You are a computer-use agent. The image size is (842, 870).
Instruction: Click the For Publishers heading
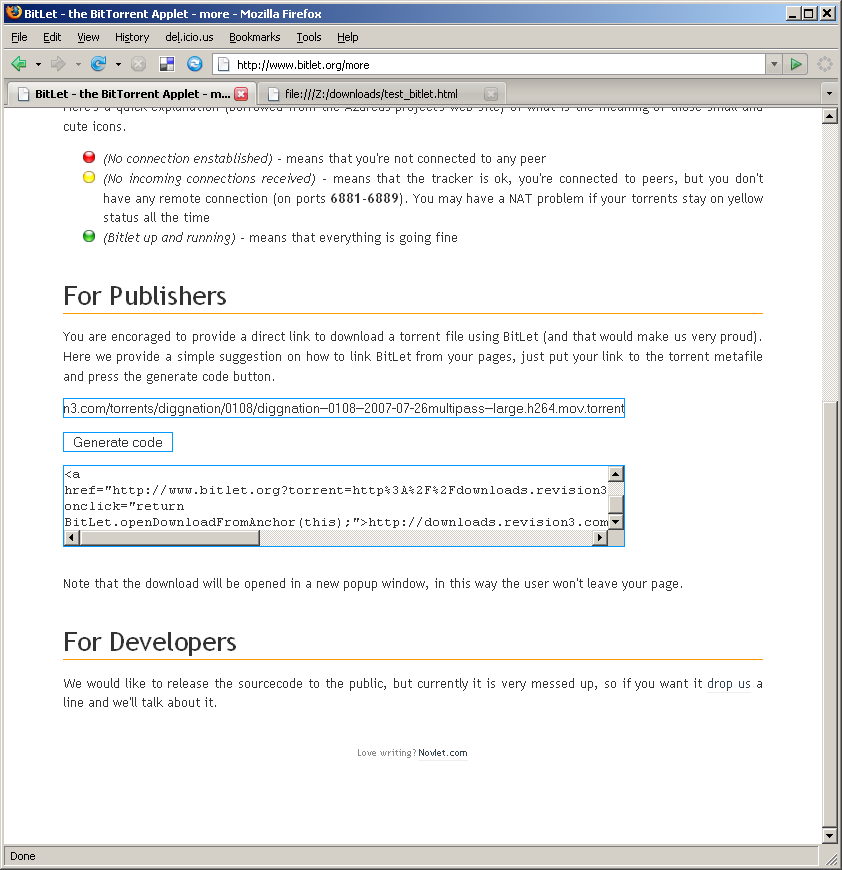145,296
